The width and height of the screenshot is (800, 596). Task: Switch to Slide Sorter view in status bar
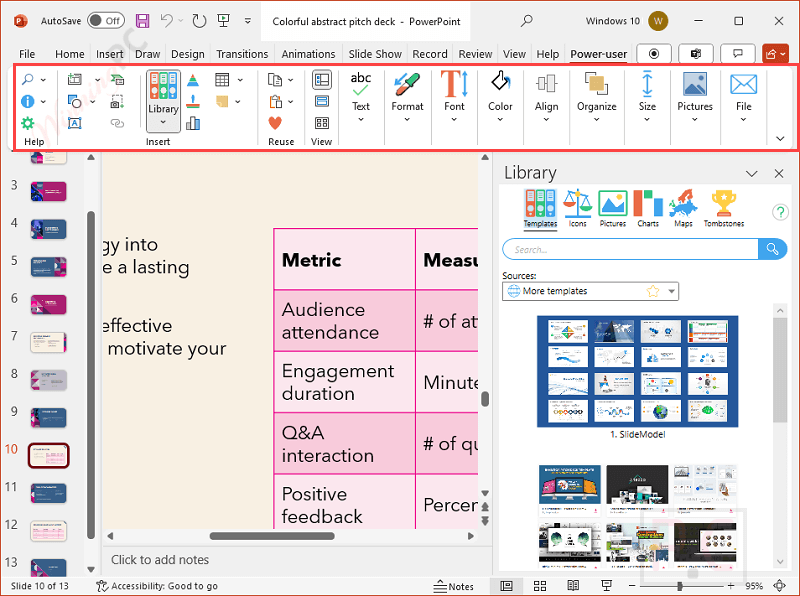click(x=540, y=586)
